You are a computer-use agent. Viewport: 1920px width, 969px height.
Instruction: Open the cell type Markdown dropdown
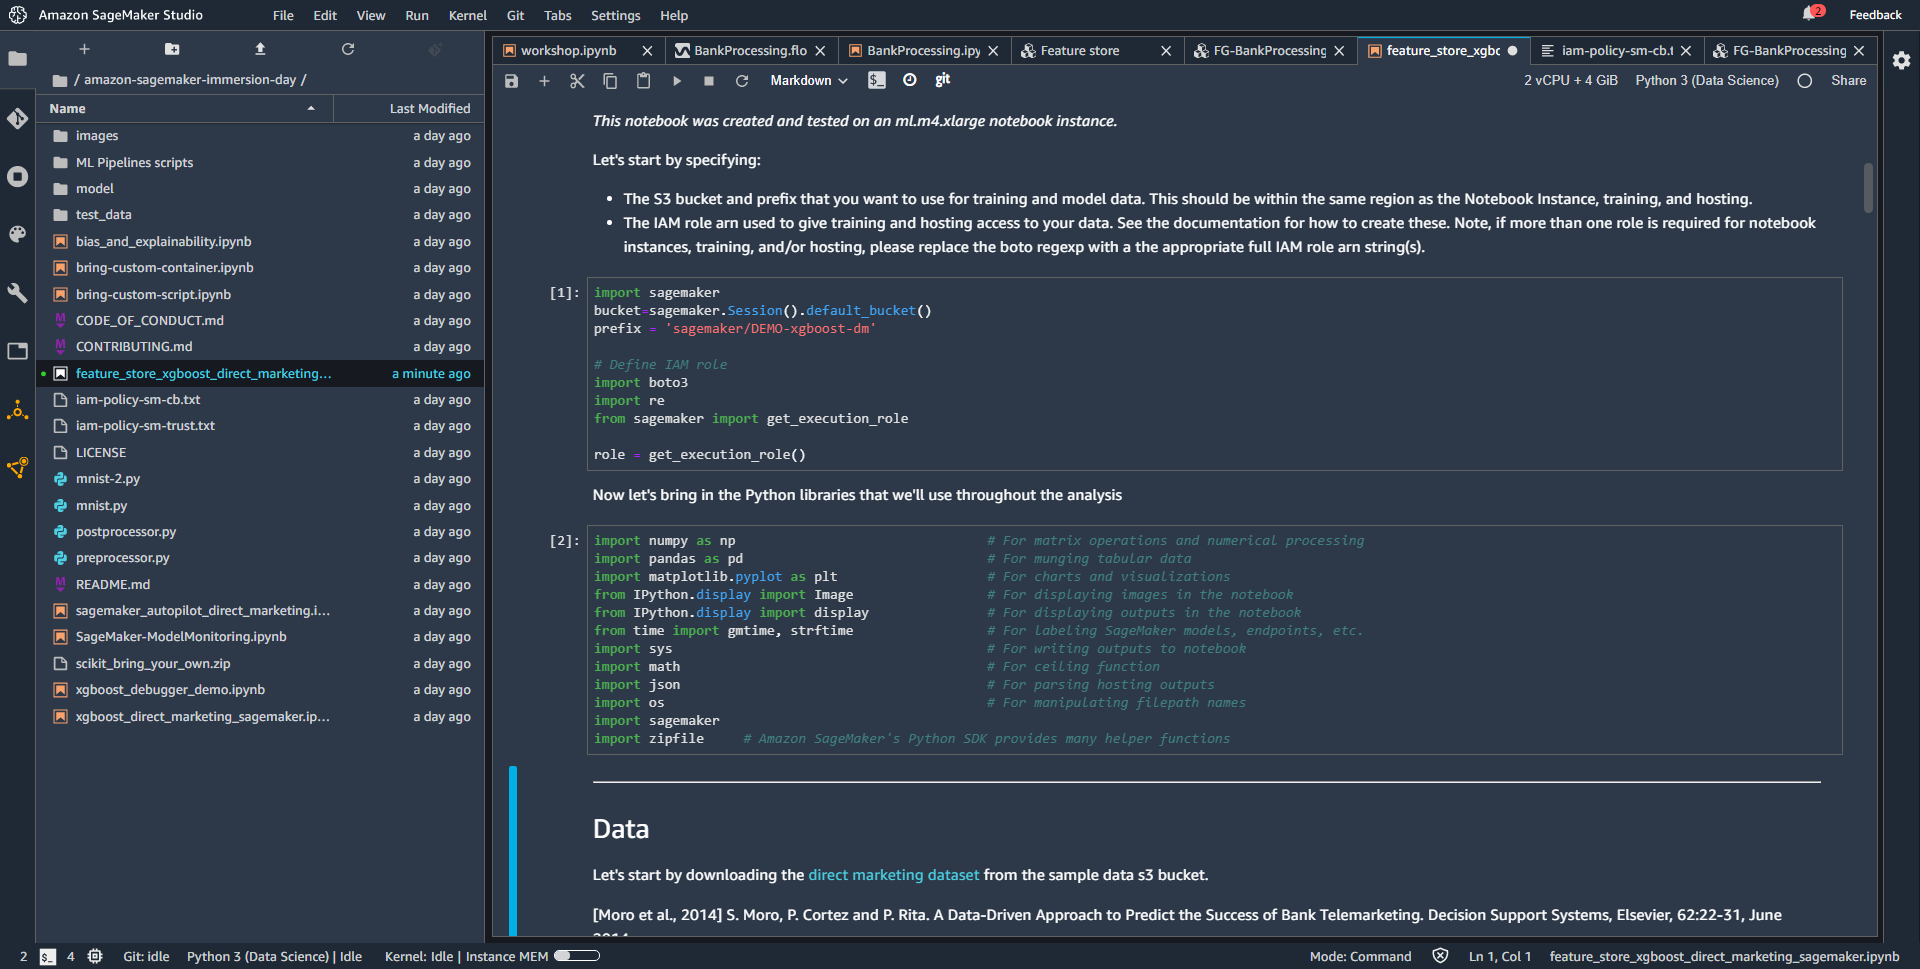[x=808, y=81]
